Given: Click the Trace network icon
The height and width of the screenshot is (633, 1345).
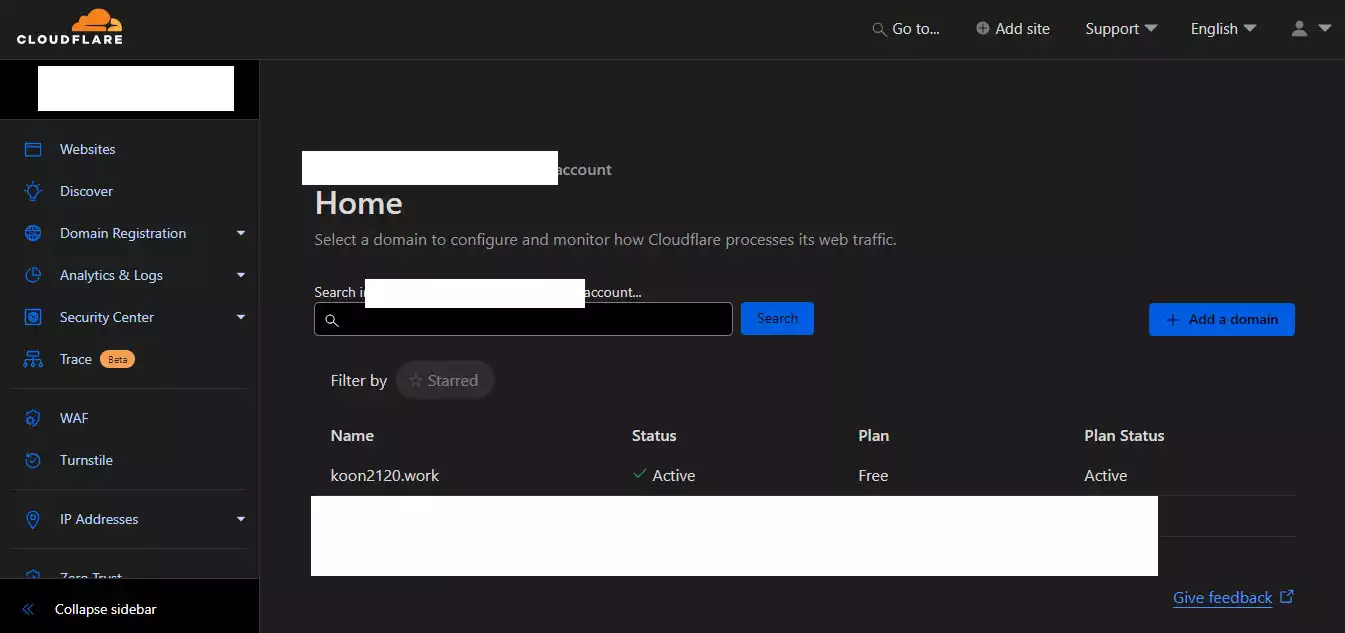Looking at the screenshot, I should pos(33,359).
